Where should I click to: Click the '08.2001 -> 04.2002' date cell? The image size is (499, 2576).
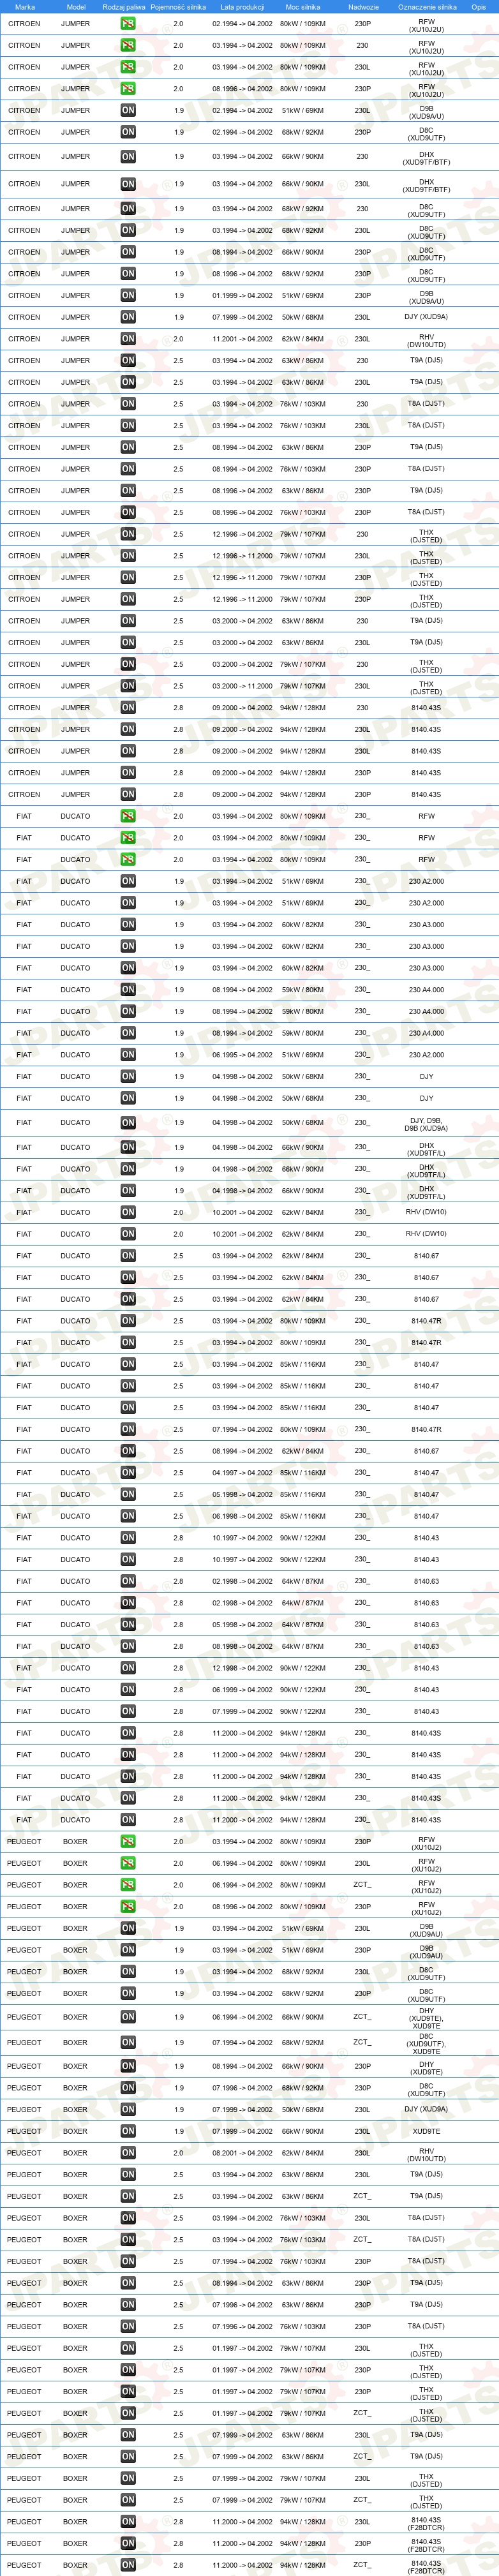pyautogui.click(x=242, y=2153)
